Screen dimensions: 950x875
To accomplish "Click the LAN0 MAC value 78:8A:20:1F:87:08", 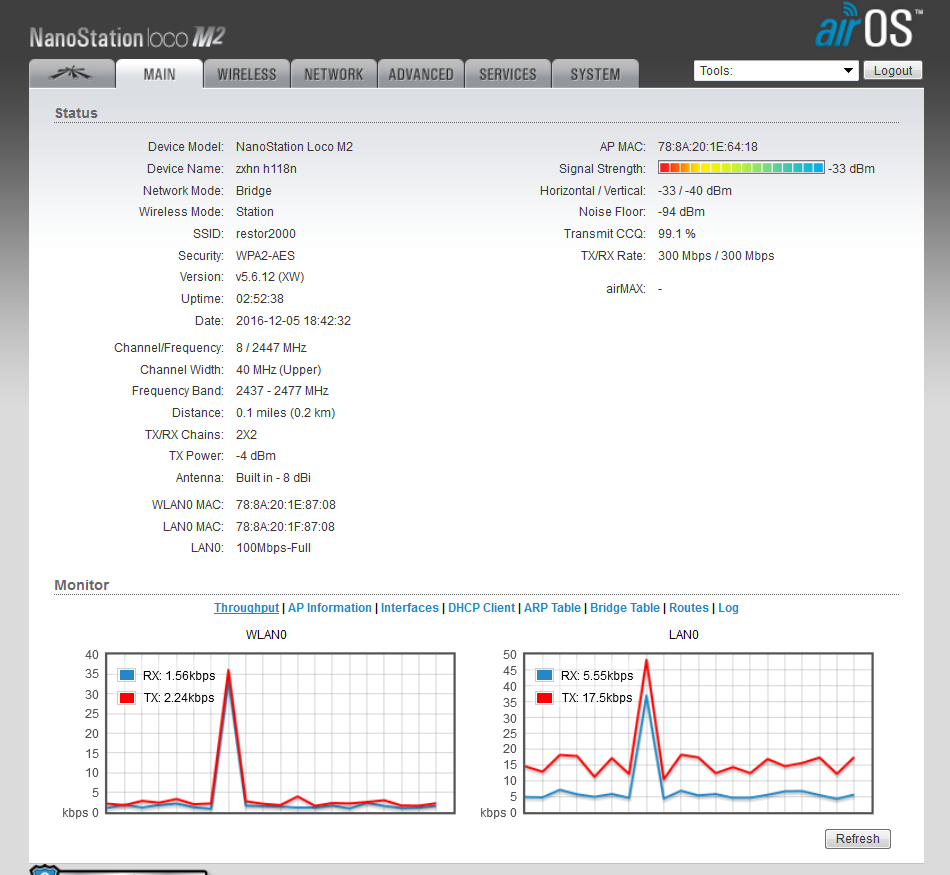I will [x=285, y=527].
